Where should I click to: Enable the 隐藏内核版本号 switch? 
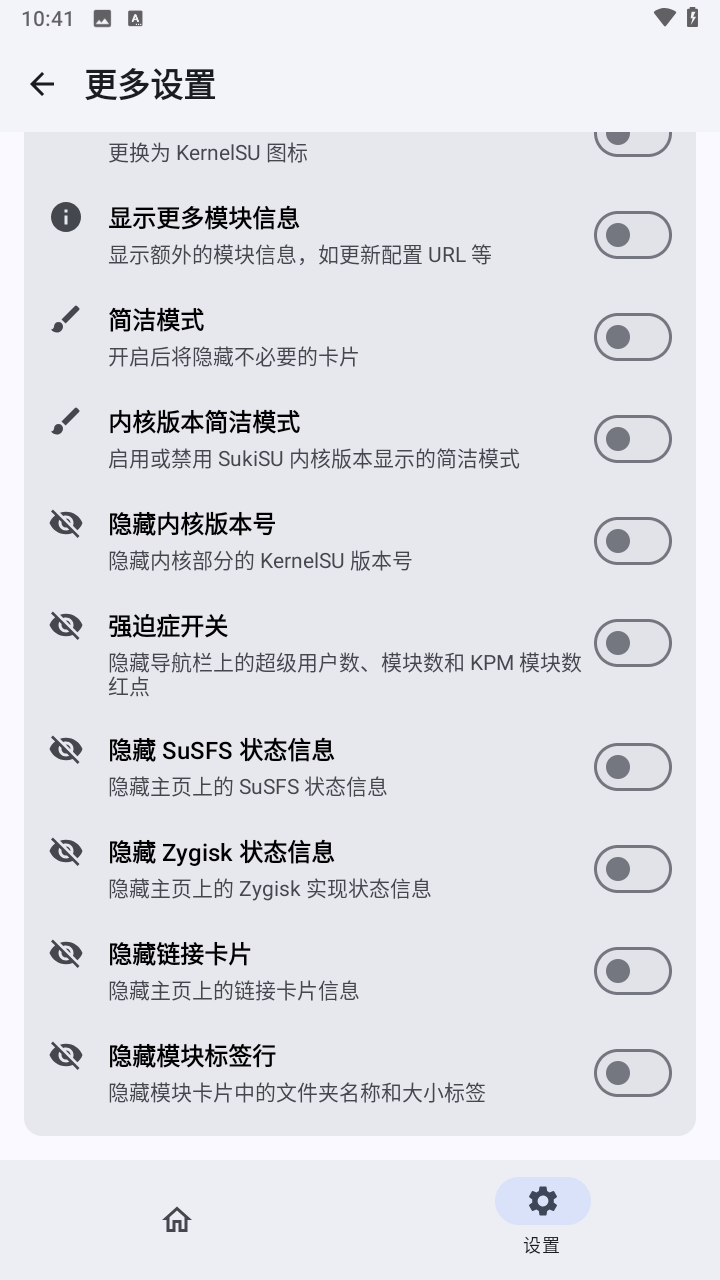click(632, 541)
